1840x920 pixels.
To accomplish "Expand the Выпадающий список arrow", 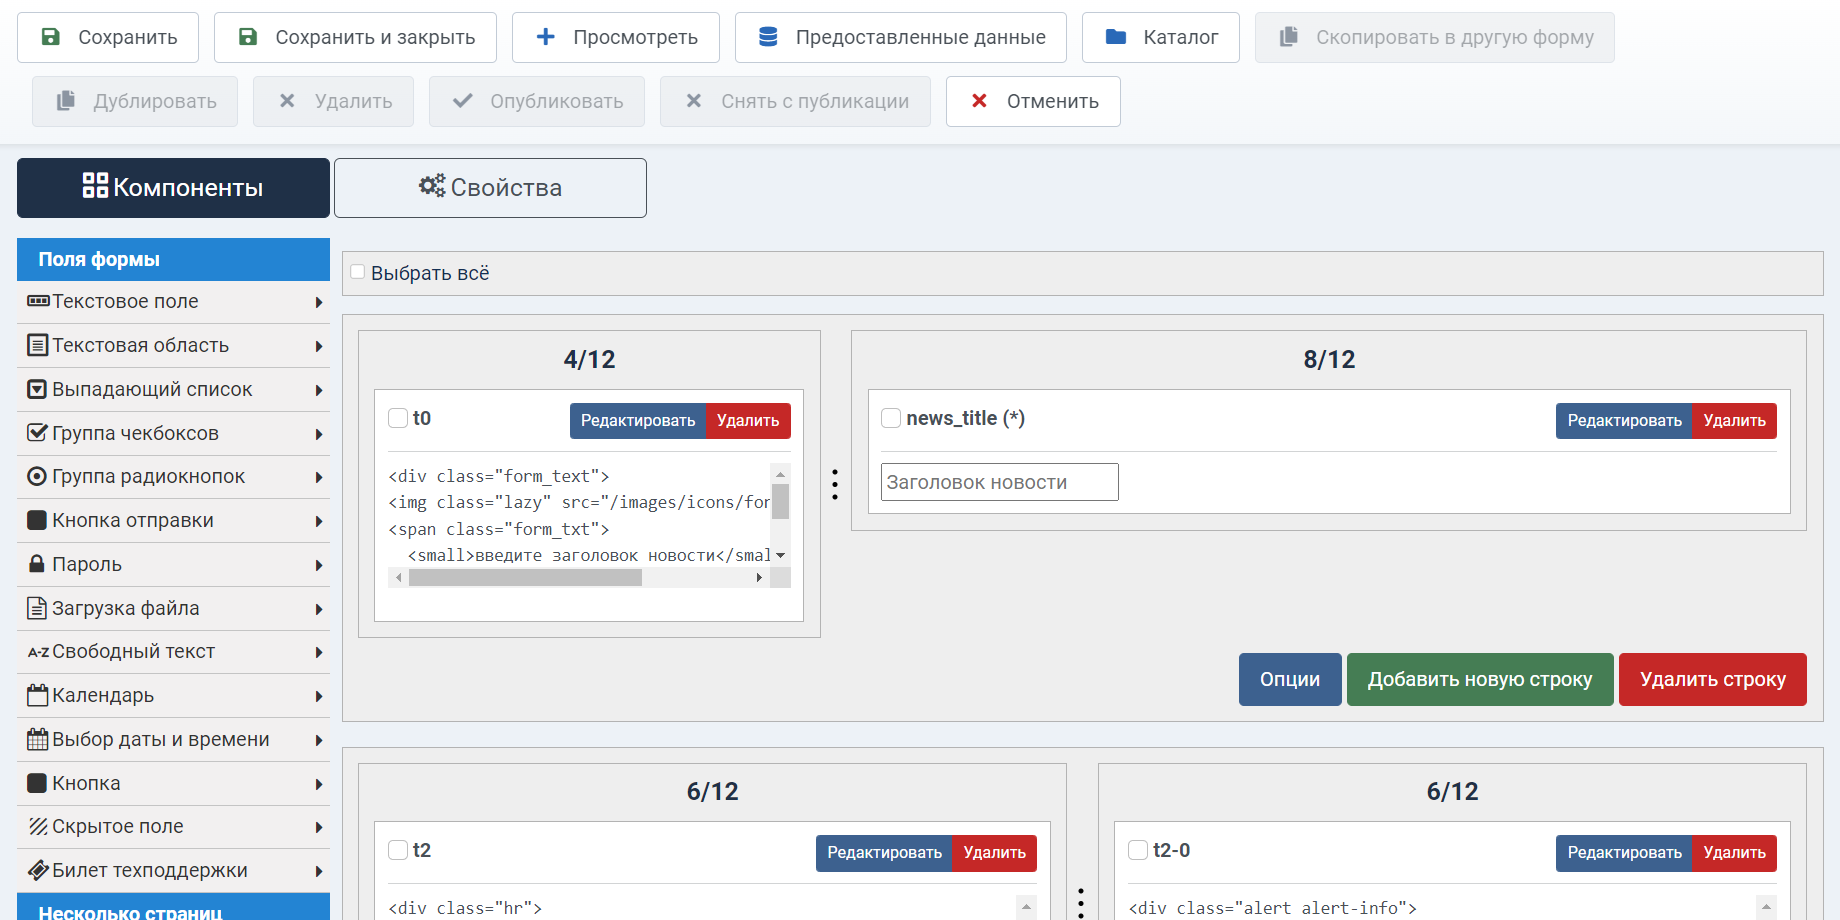I will [318, 390].
